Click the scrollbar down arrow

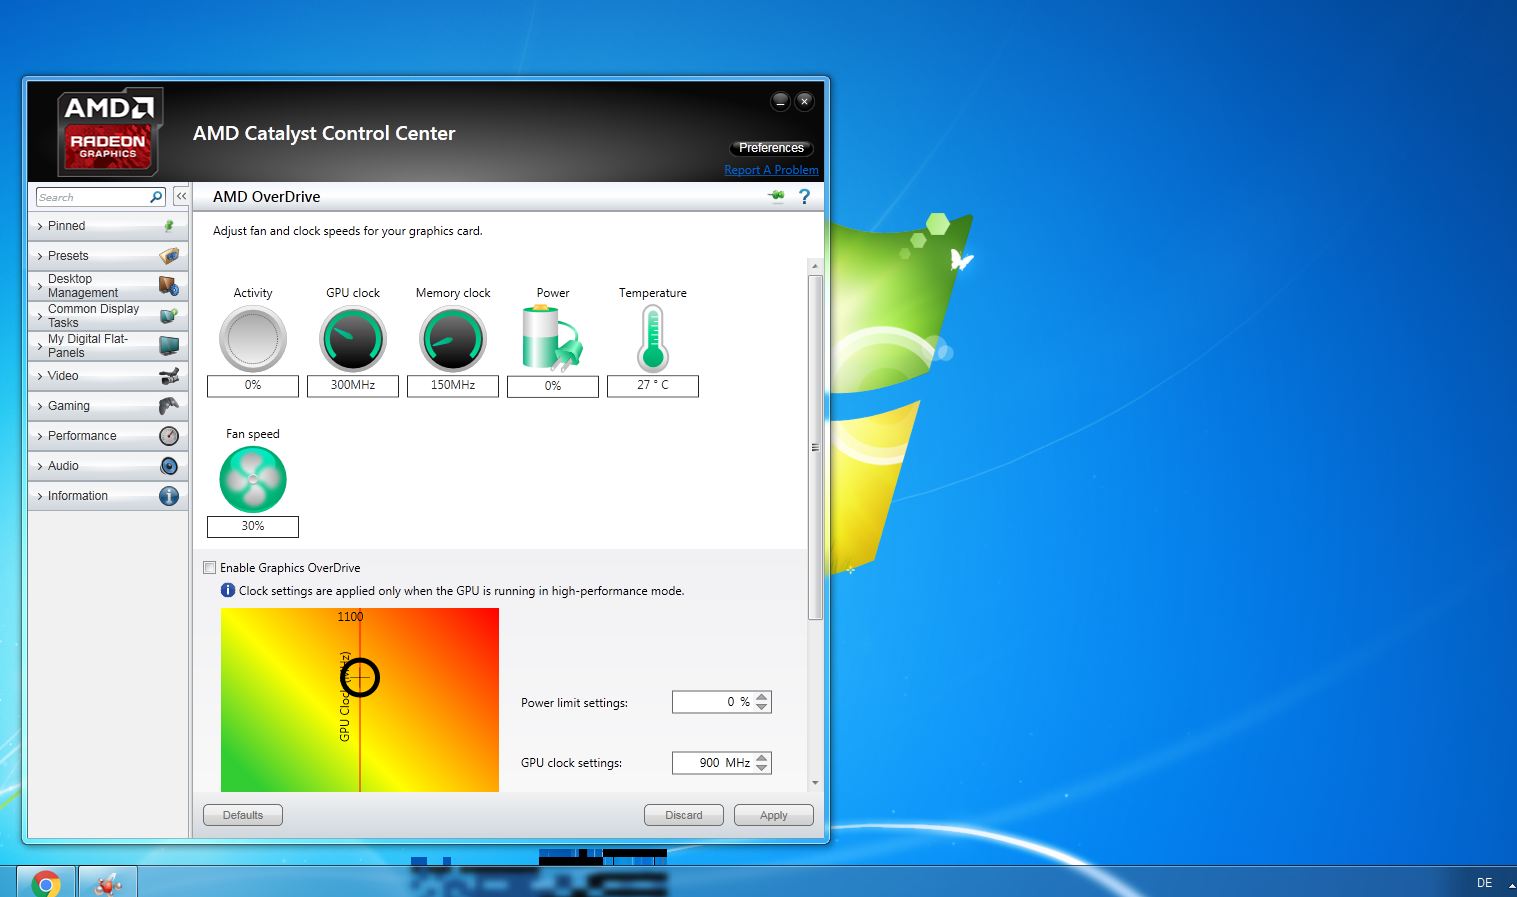[x=815, y=783]
